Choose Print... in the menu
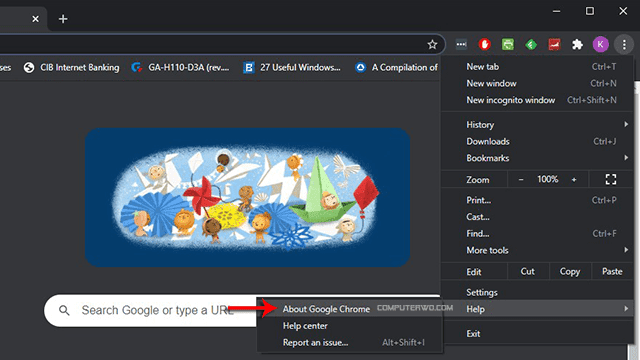 click(537, 200)
